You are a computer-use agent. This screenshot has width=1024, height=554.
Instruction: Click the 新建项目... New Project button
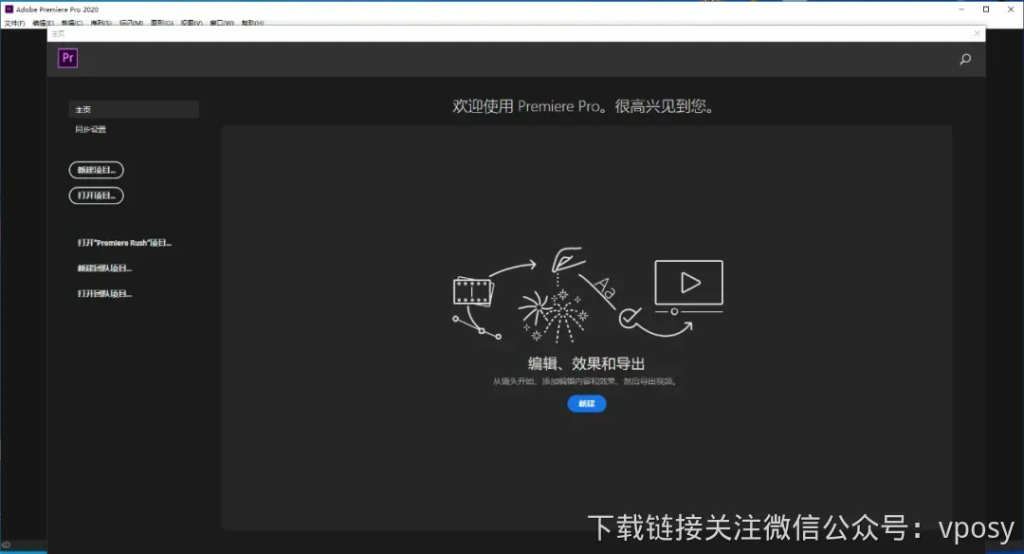pyautogui.click(x=96, y=170)
